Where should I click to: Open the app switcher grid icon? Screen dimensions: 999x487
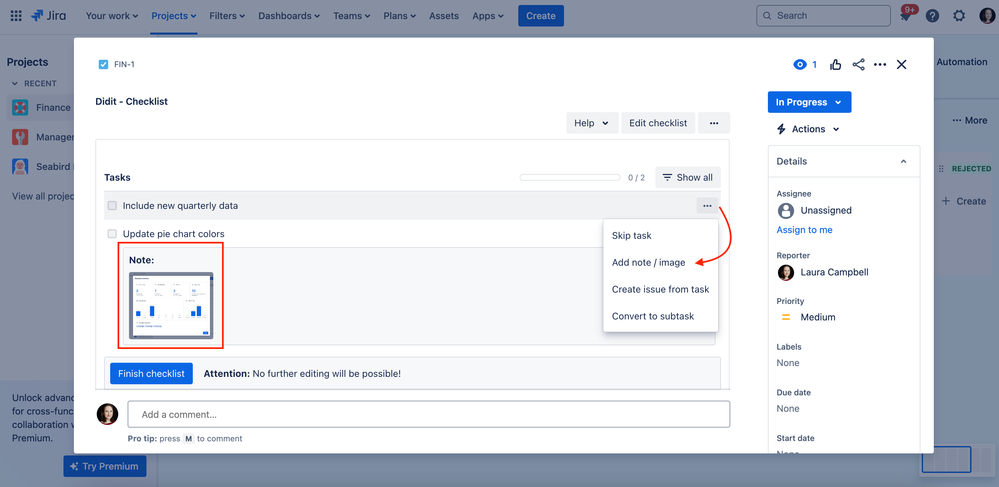(17, 16)
